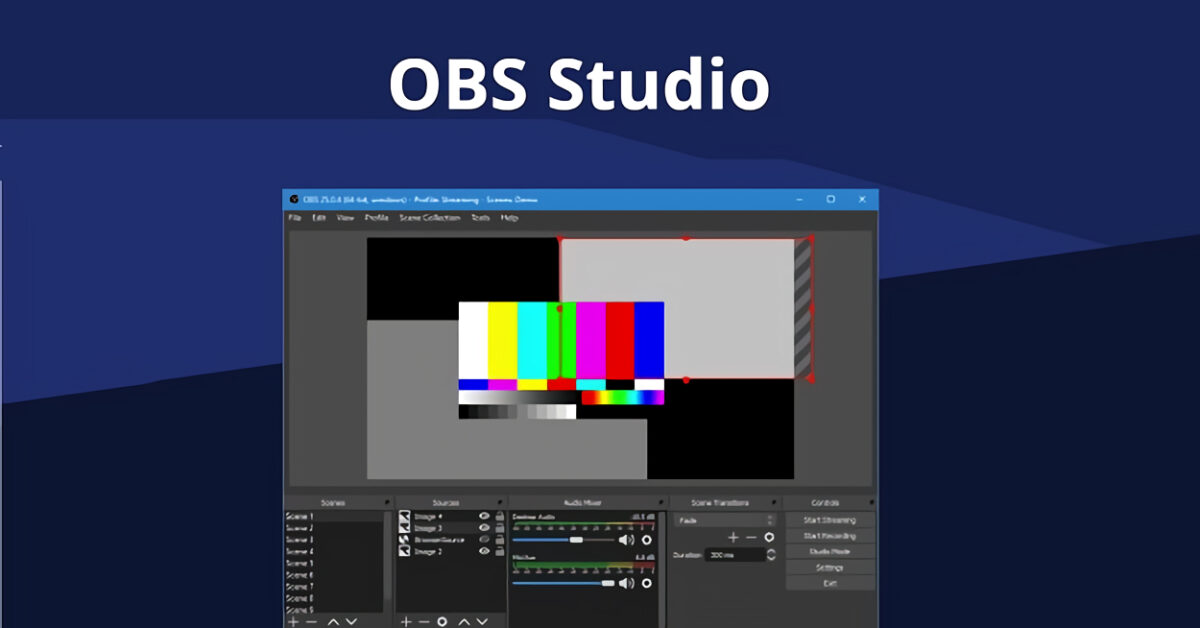The image size is (1200, 628).
Task: Open properties gear icon in Sources panel
Action: 442,621
